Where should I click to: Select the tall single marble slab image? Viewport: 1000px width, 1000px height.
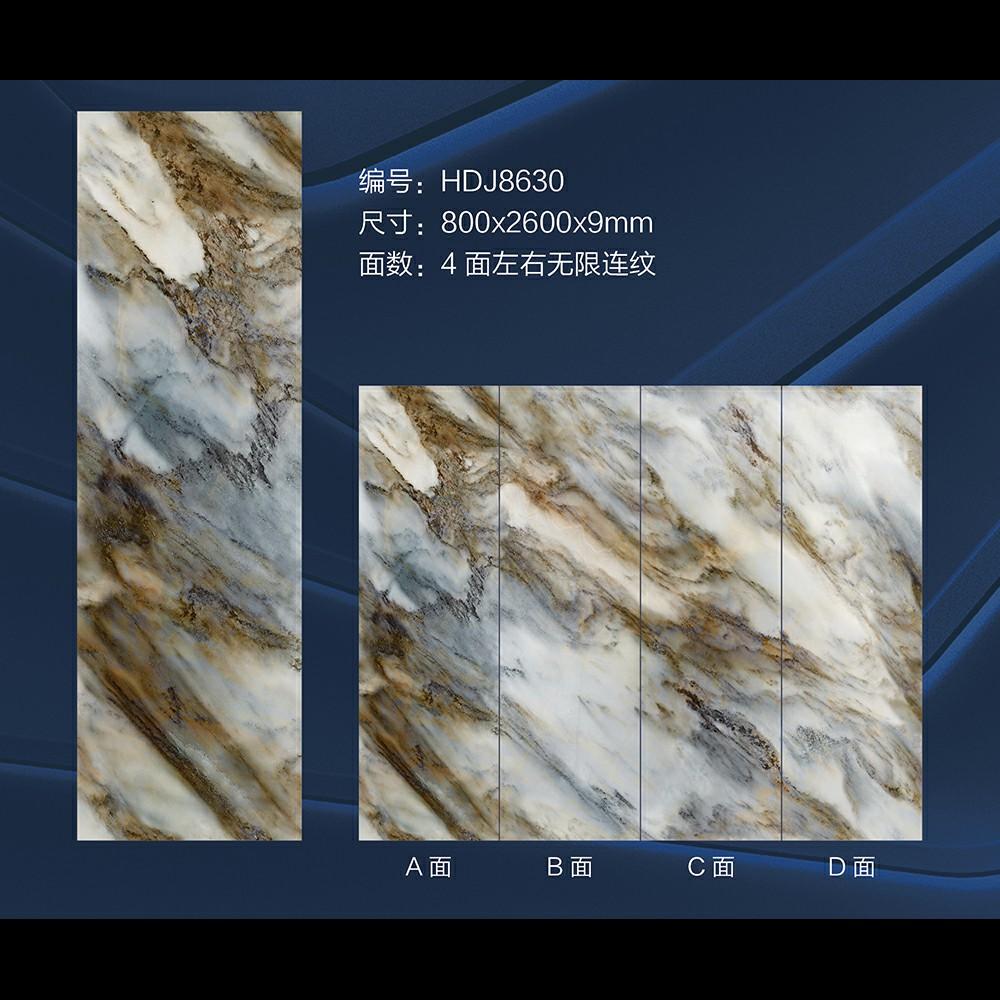pos(189,476)
